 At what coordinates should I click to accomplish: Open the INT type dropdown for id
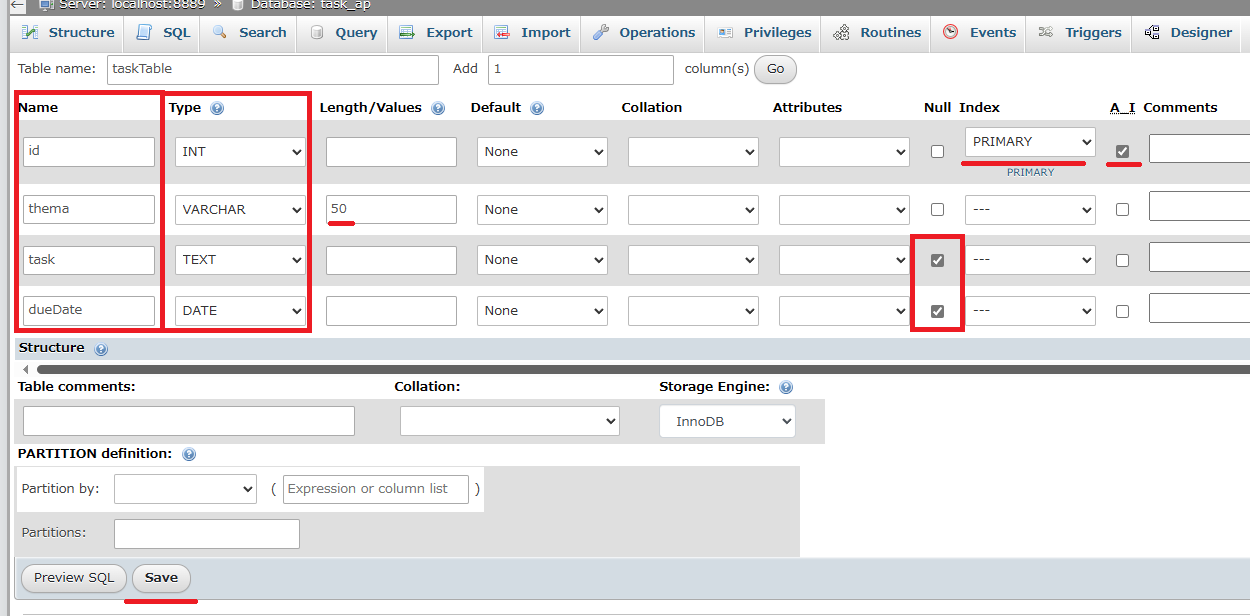[x=240, y=152]
